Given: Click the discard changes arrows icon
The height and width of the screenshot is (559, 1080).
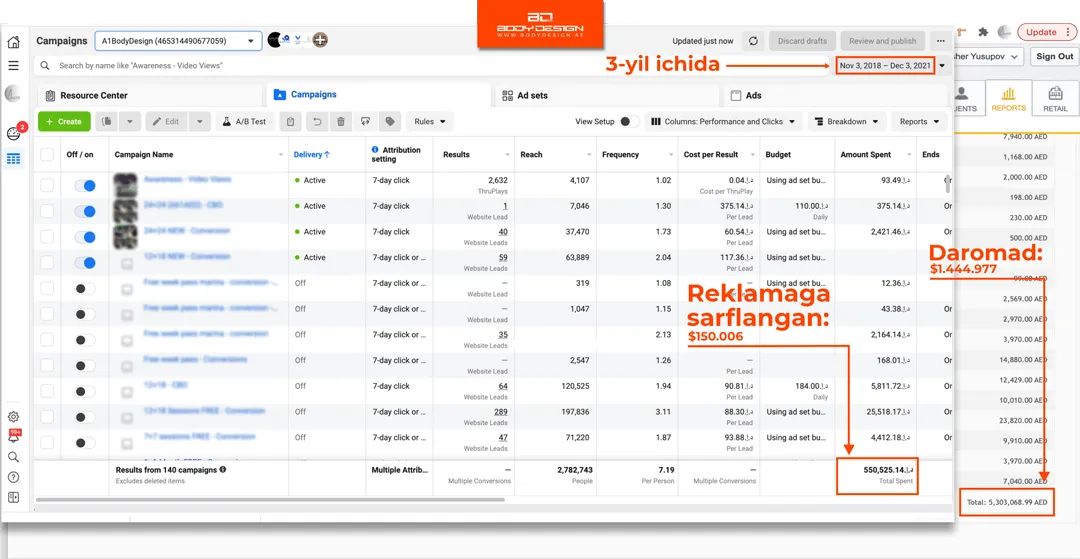Looking at the screenshot, I should [x=365, y=121].
